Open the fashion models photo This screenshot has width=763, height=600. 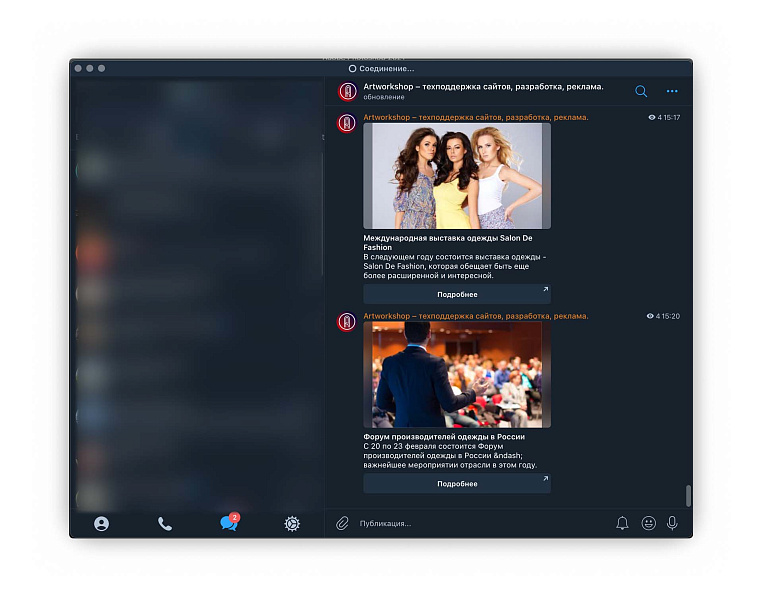click(x=456, y=176)
